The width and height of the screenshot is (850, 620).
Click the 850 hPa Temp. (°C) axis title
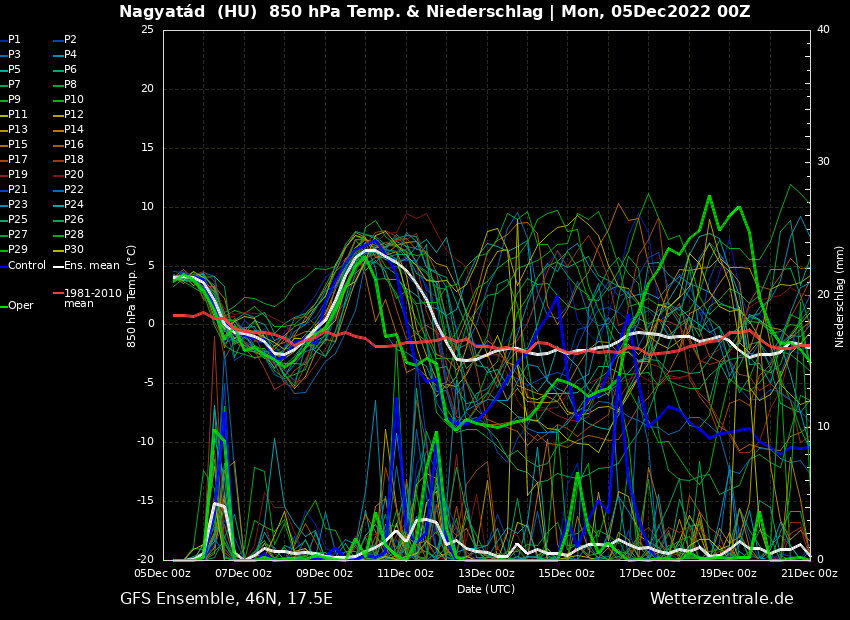[x=132, y=295]
